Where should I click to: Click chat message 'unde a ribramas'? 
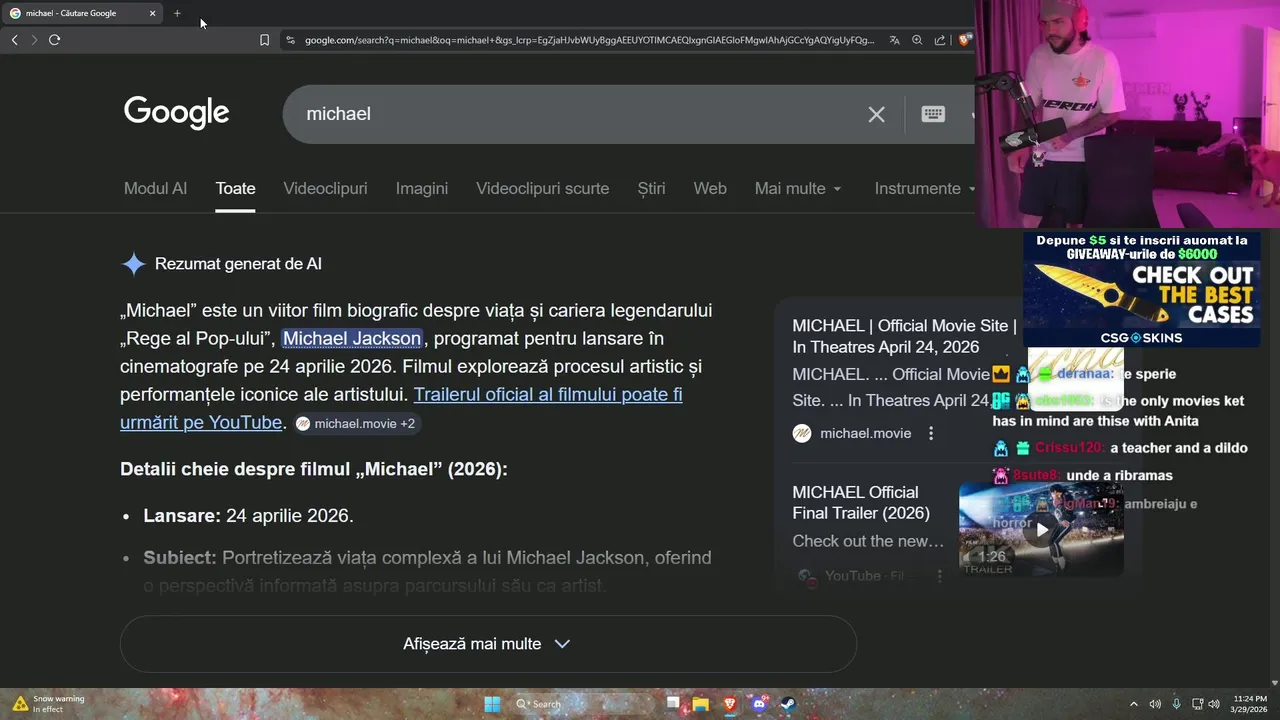1119,475
